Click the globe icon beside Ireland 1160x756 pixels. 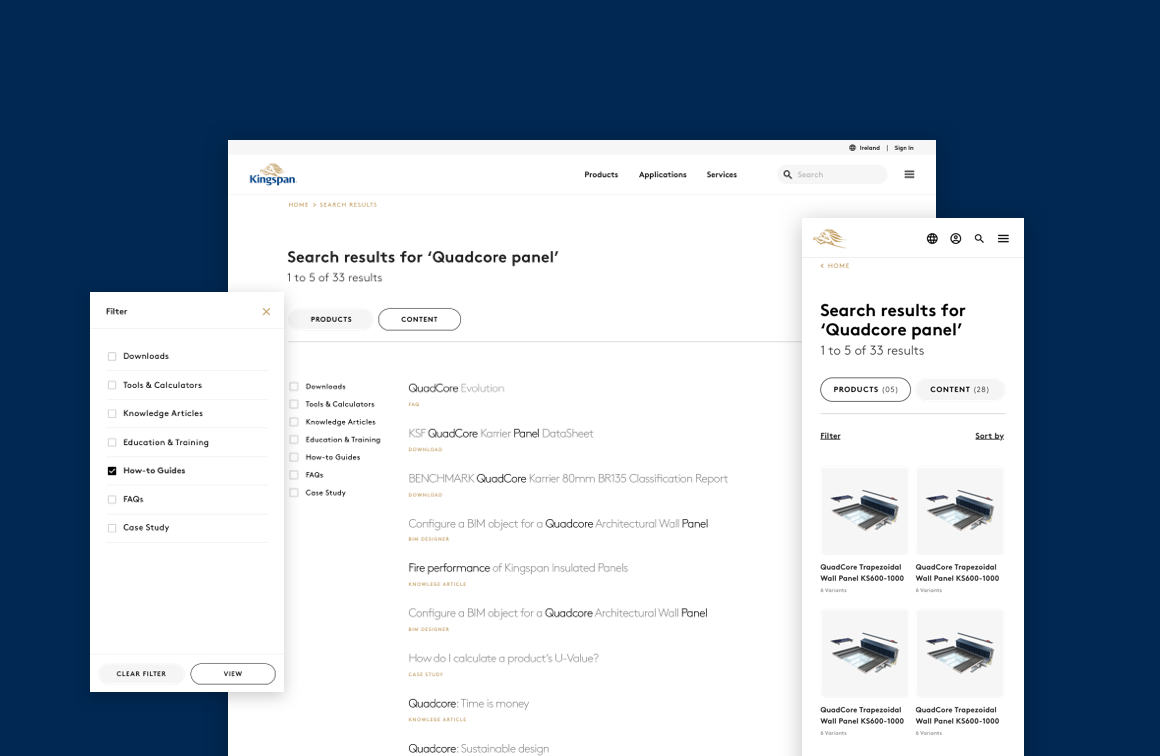(852, 148)
